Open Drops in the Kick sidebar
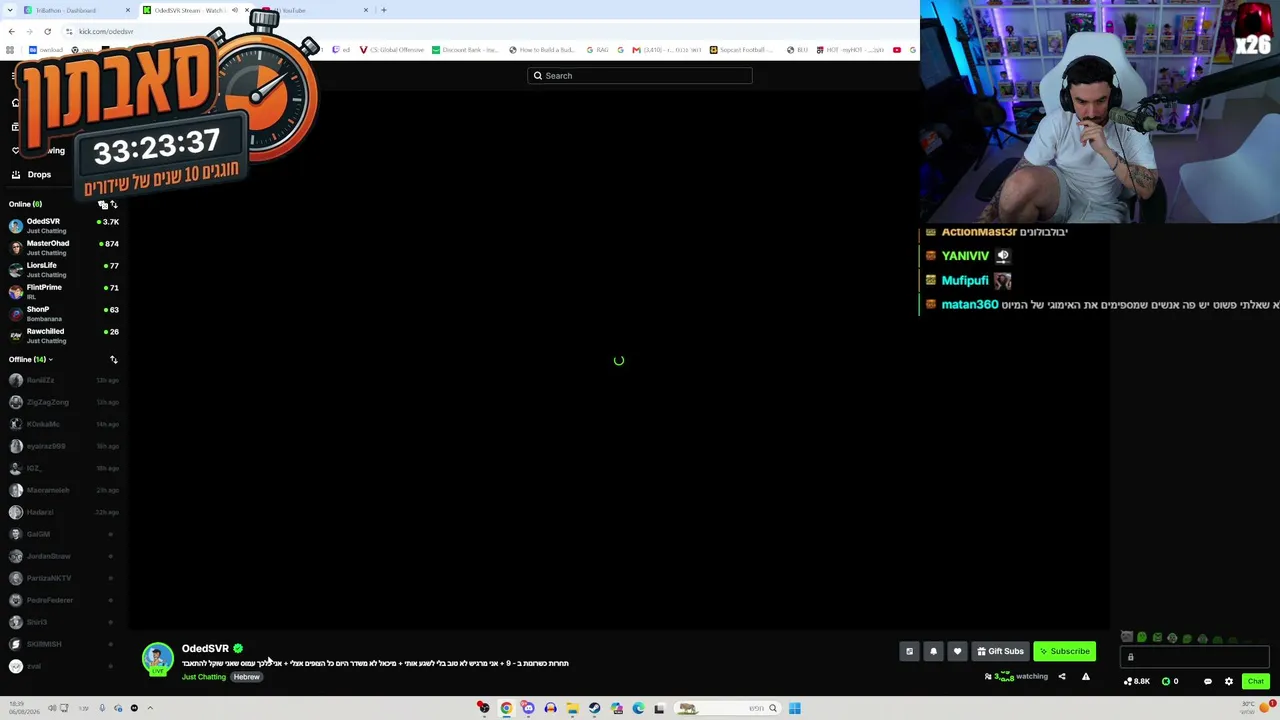The width and height of the screenshot is (1280, 720). 31,175
